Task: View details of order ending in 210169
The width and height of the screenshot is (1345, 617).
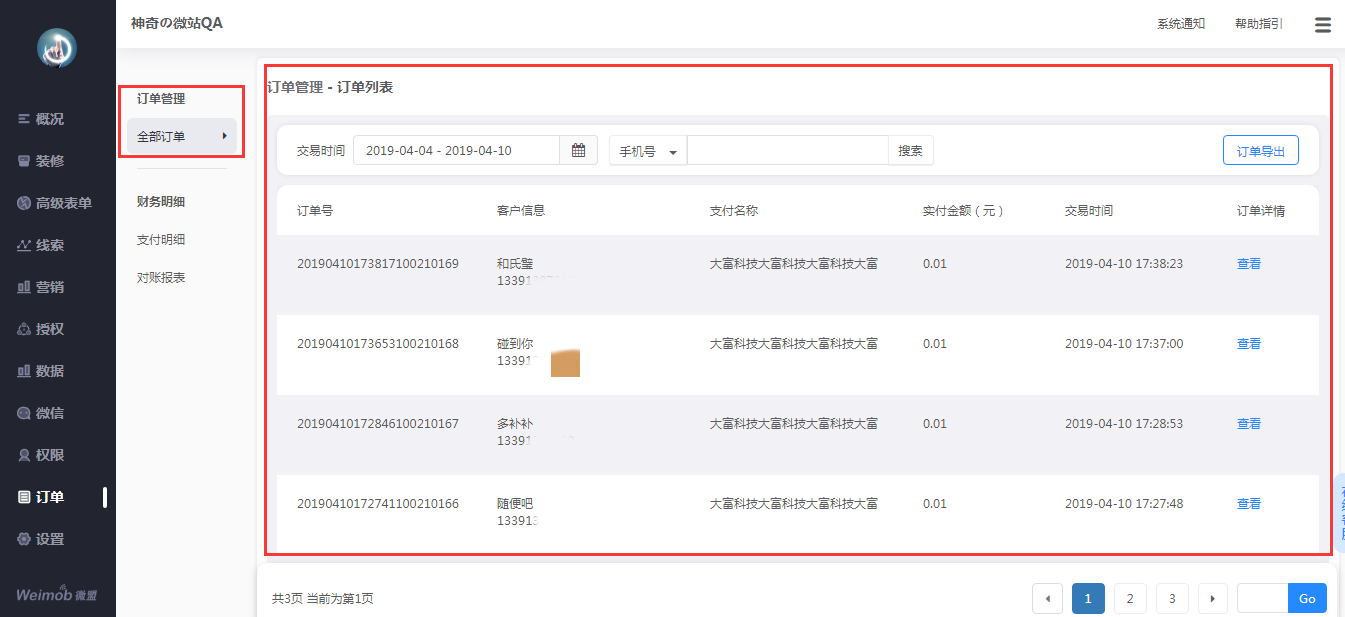Action: (x=1249, y=264)
